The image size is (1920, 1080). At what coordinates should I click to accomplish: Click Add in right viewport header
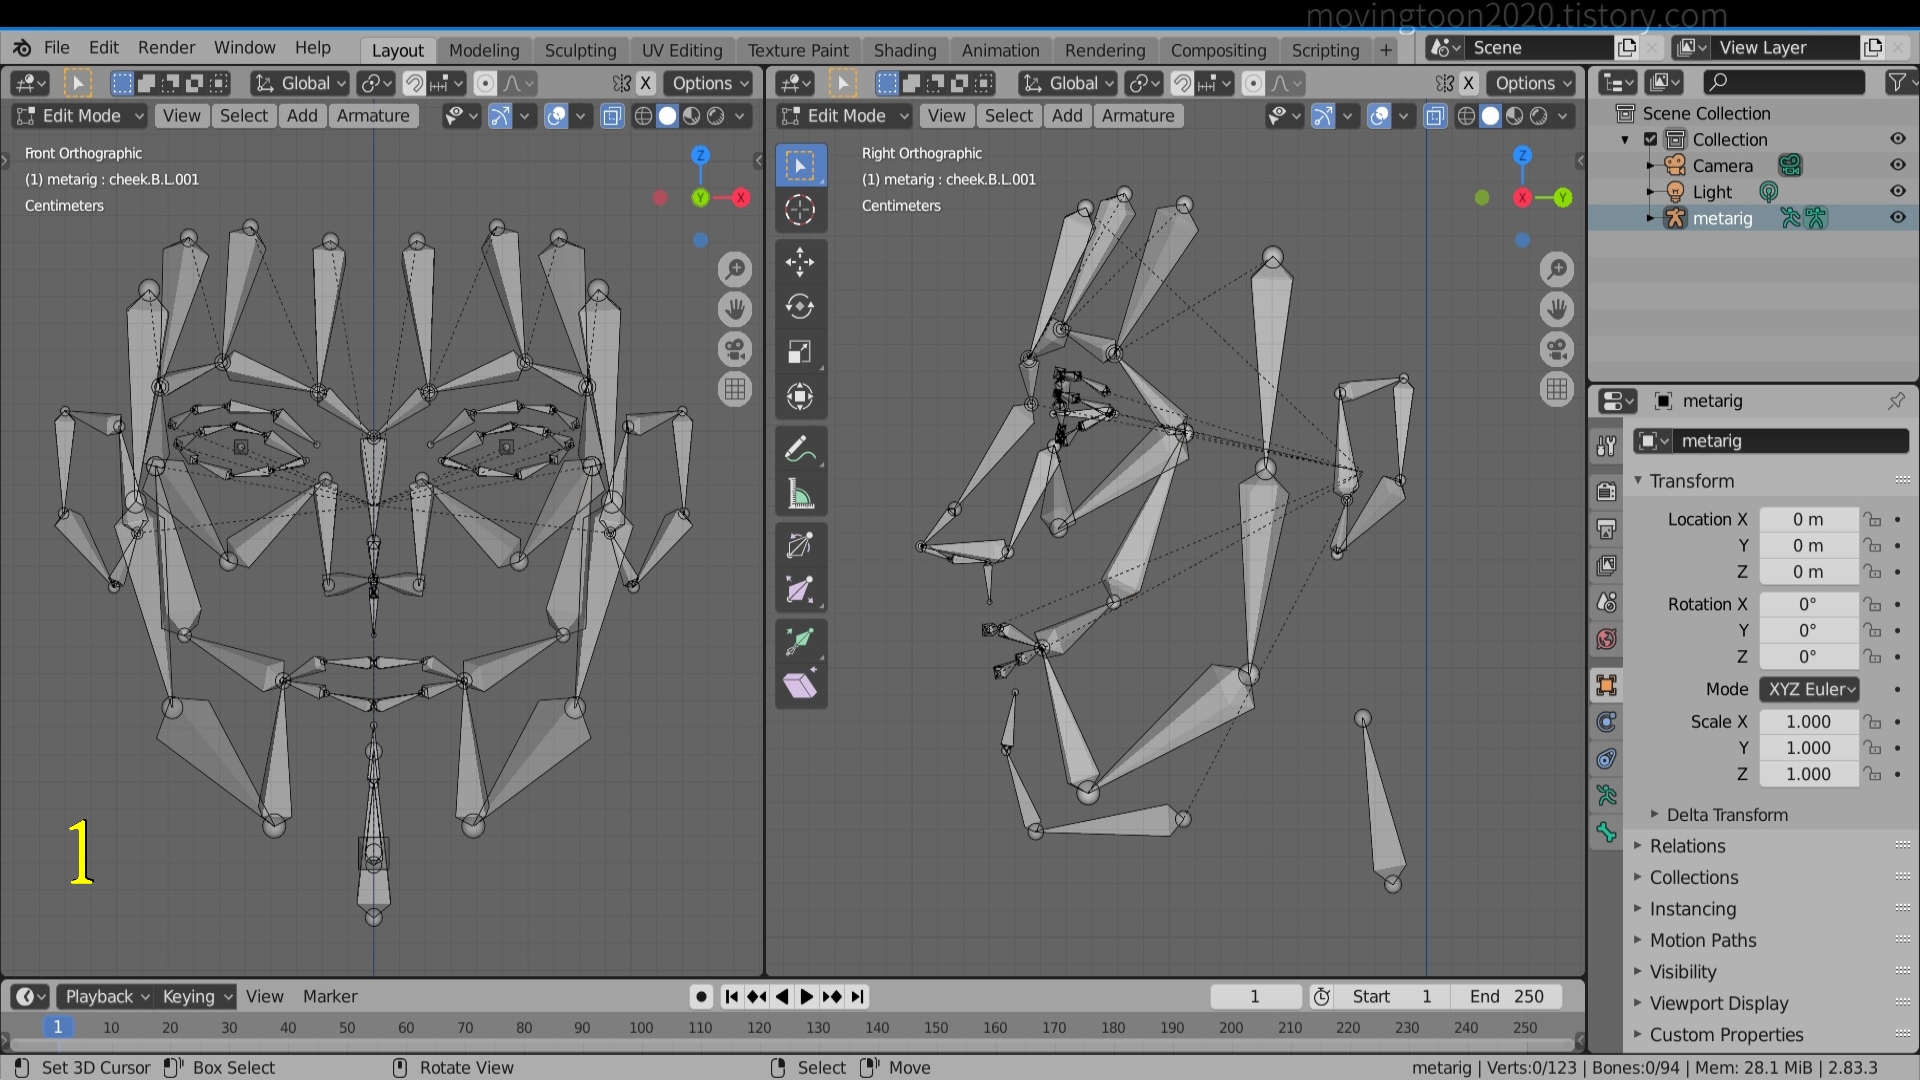[x=1067, y=116]
